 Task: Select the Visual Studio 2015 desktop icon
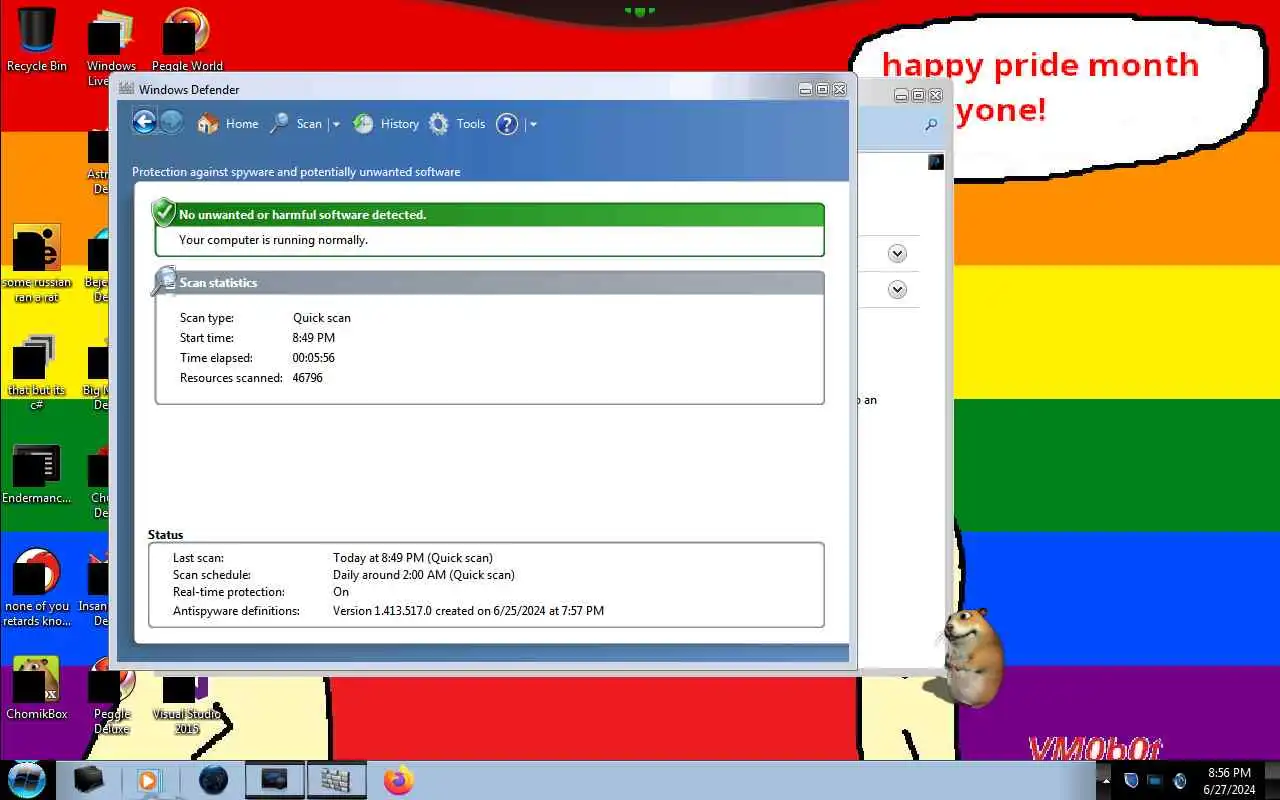click(x=187, y=702)
